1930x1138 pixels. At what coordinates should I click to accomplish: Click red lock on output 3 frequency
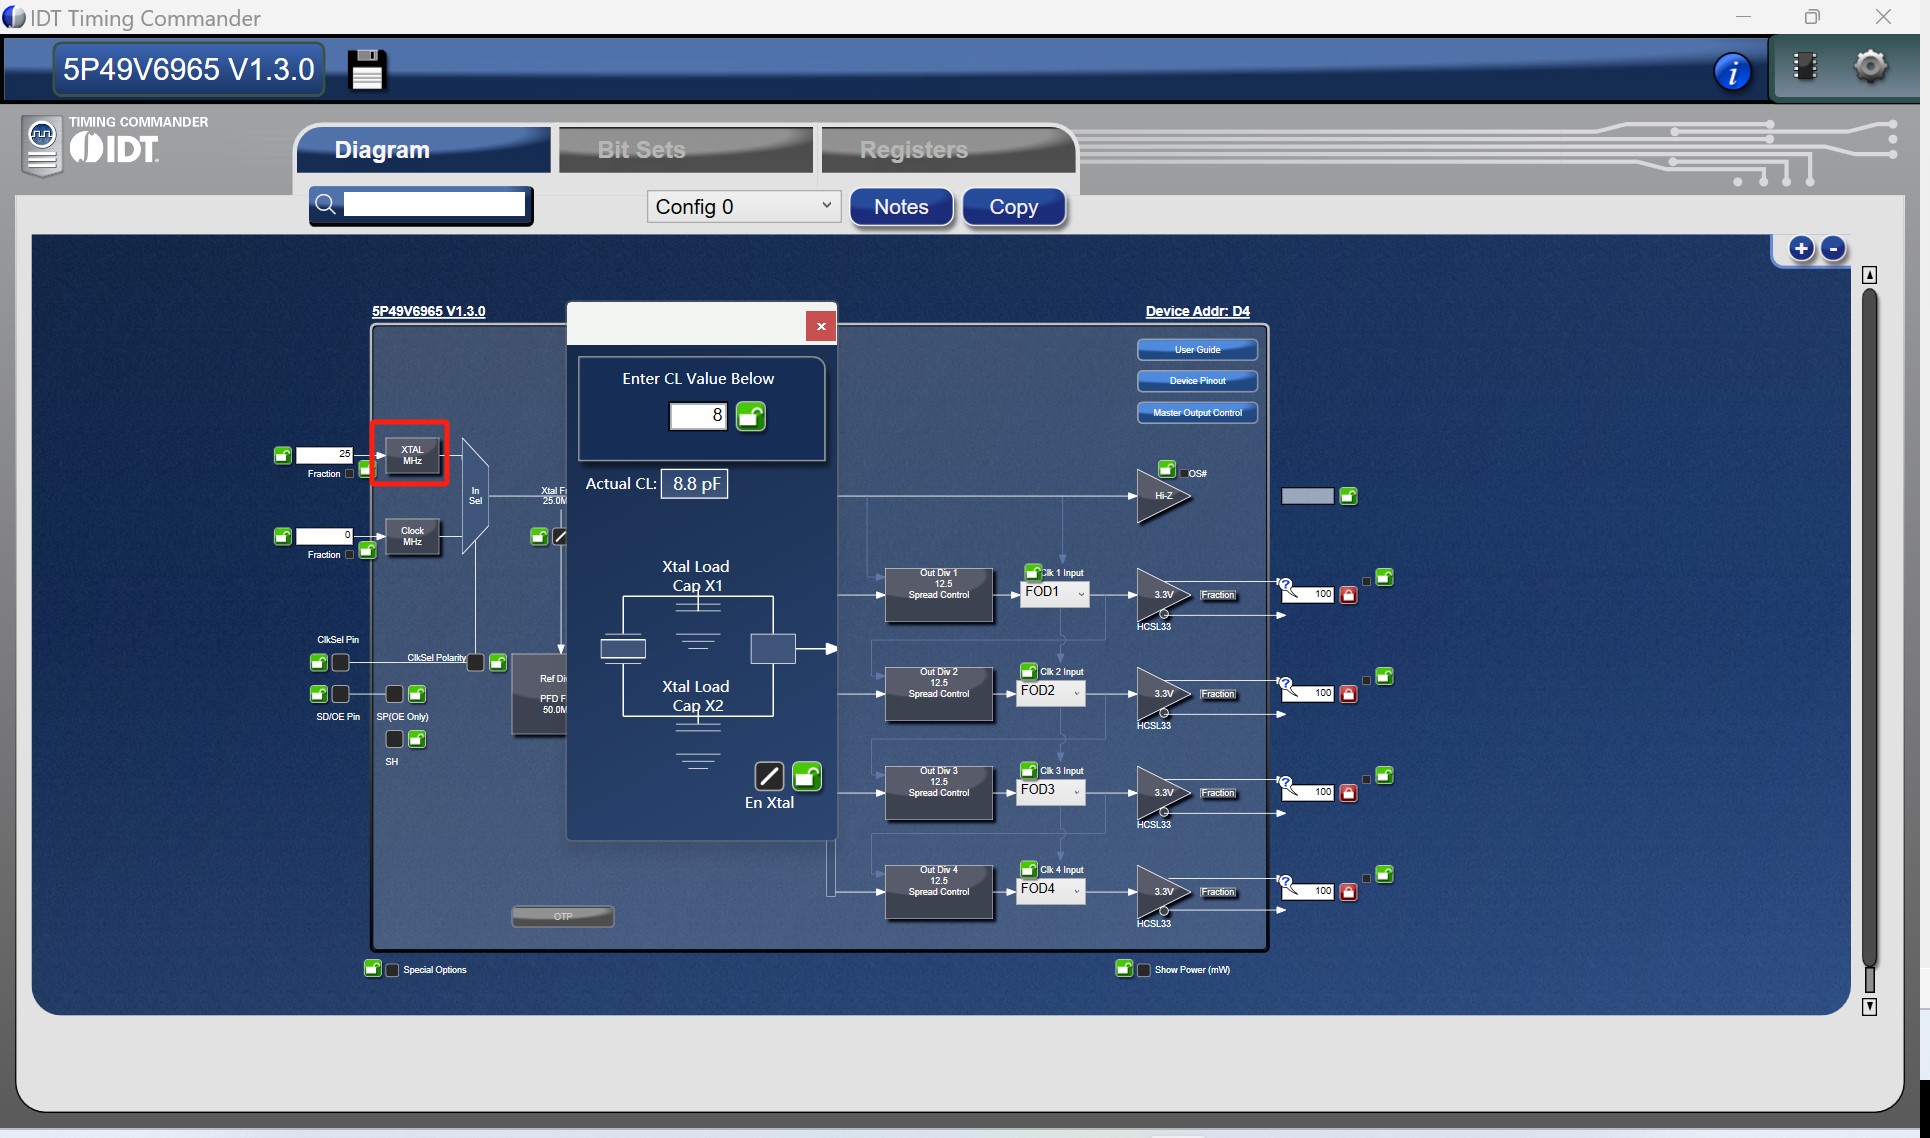click(x=1348, y=792)
